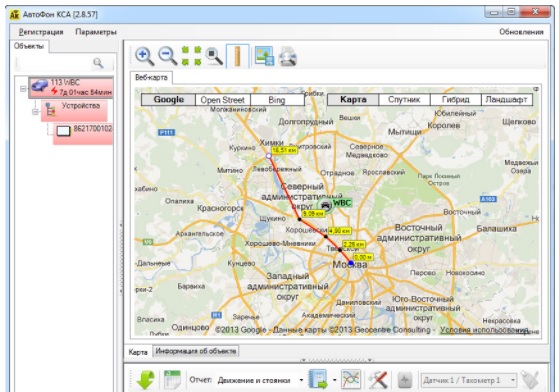Open the Обновления menu
The width and height of the screenshot is (559, 392).
coord(521,32)
